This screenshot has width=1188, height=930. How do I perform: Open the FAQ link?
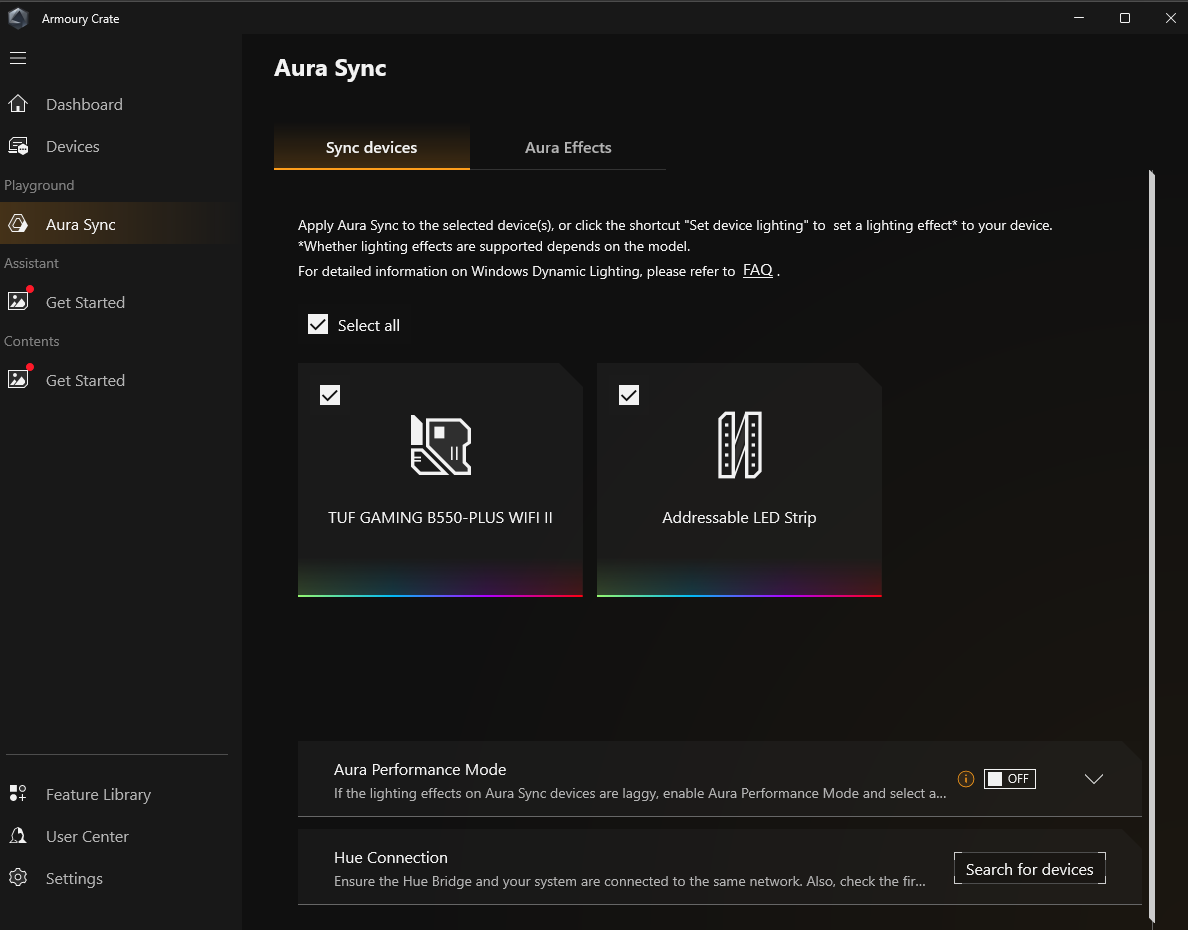click(x=758, y=270)
